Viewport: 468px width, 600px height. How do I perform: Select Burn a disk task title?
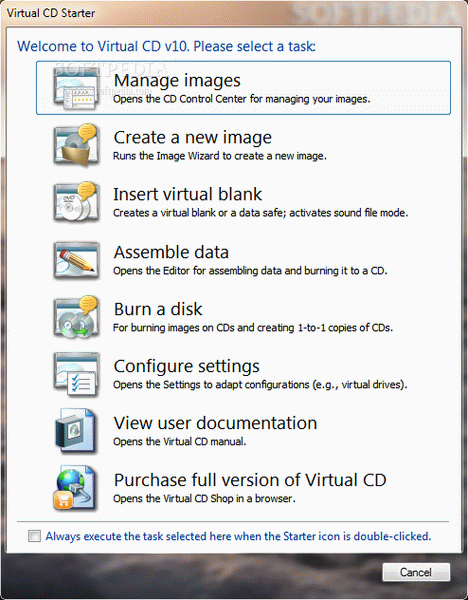point(158,309)
